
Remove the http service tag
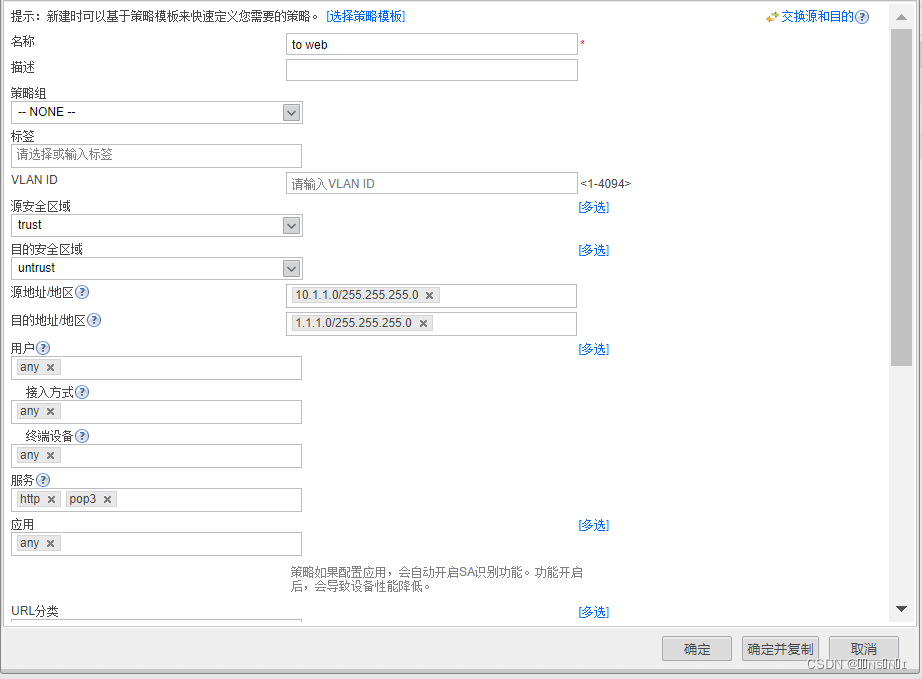tap(52, 500)
